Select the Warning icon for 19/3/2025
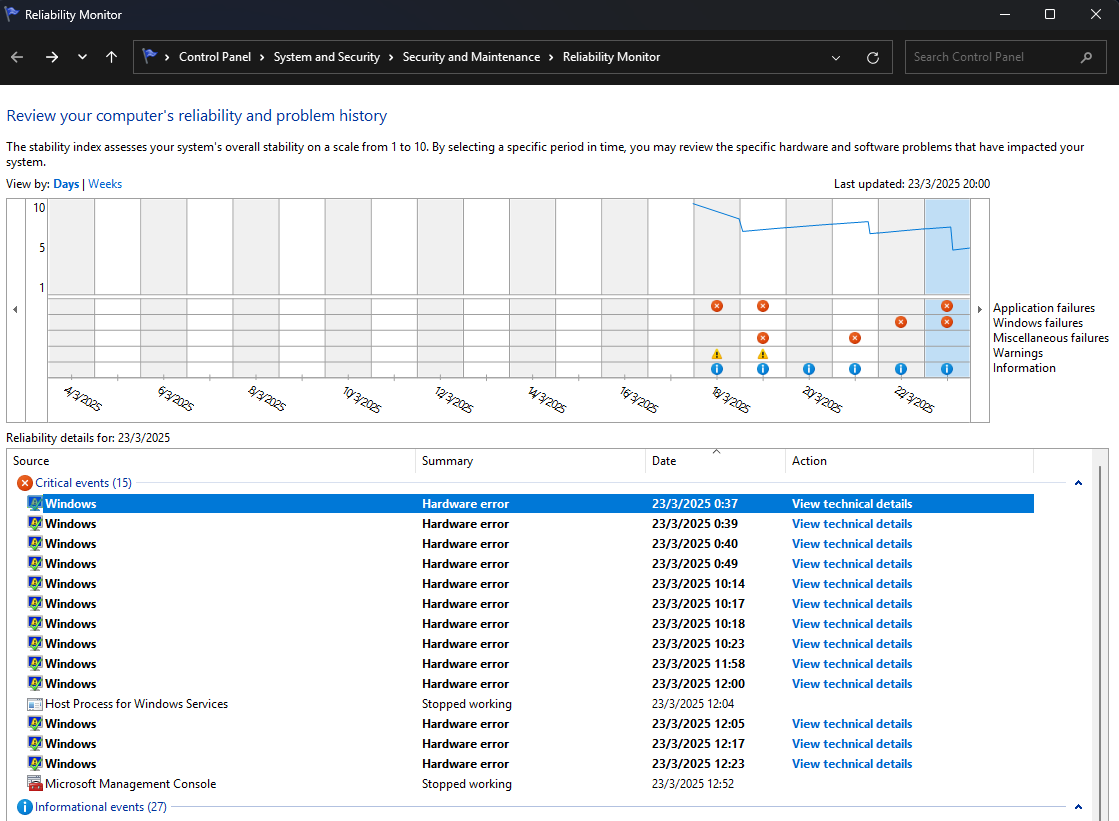 click(763, 354)
